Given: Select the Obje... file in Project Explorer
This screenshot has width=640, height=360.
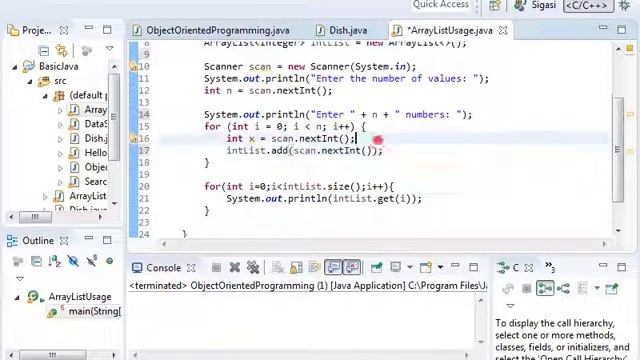Looking at the screenshot, I should point(88,167).
